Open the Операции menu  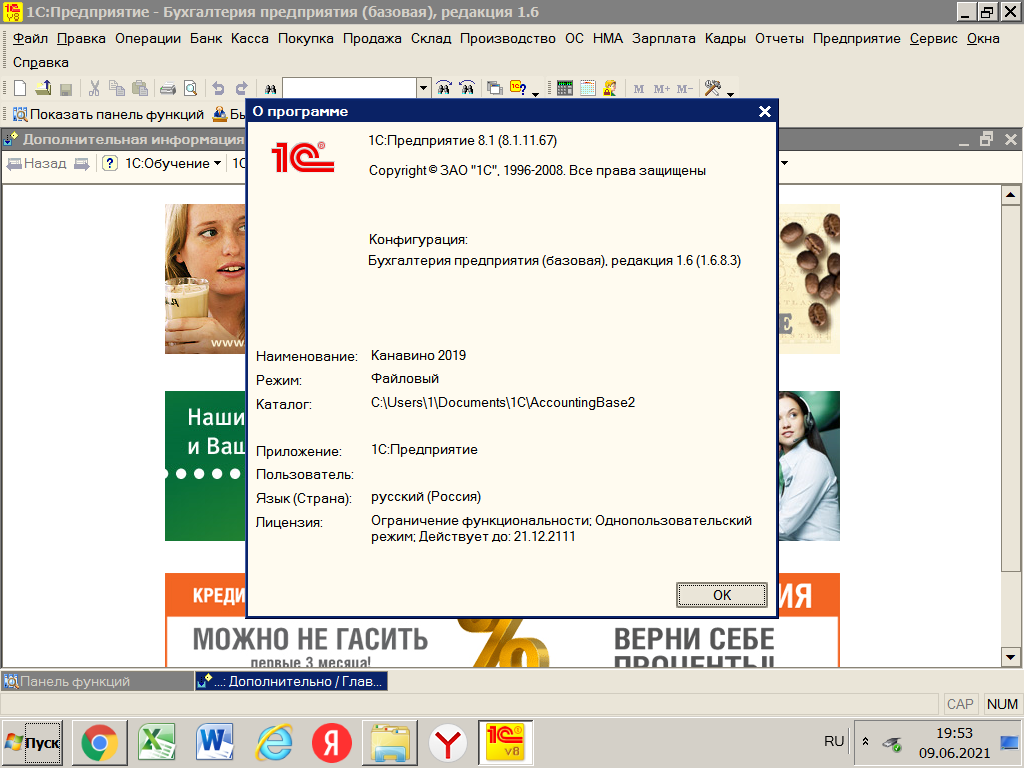click(148, 39)
